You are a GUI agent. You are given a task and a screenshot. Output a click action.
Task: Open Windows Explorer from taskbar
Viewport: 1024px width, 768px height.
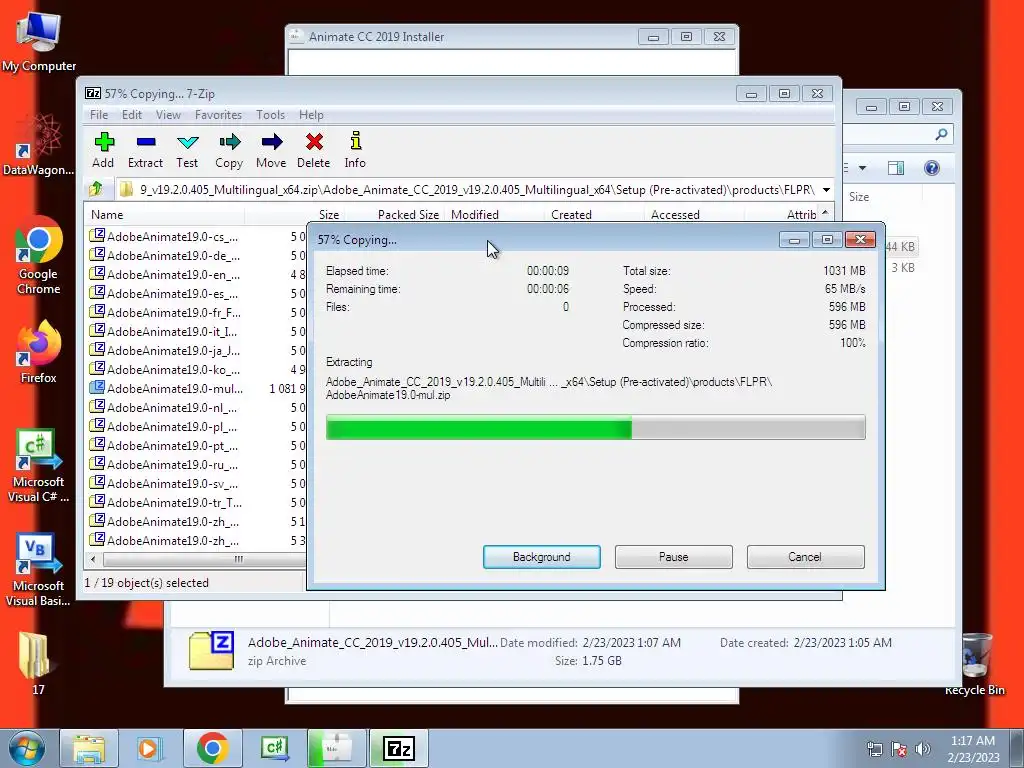click(89, 748)
